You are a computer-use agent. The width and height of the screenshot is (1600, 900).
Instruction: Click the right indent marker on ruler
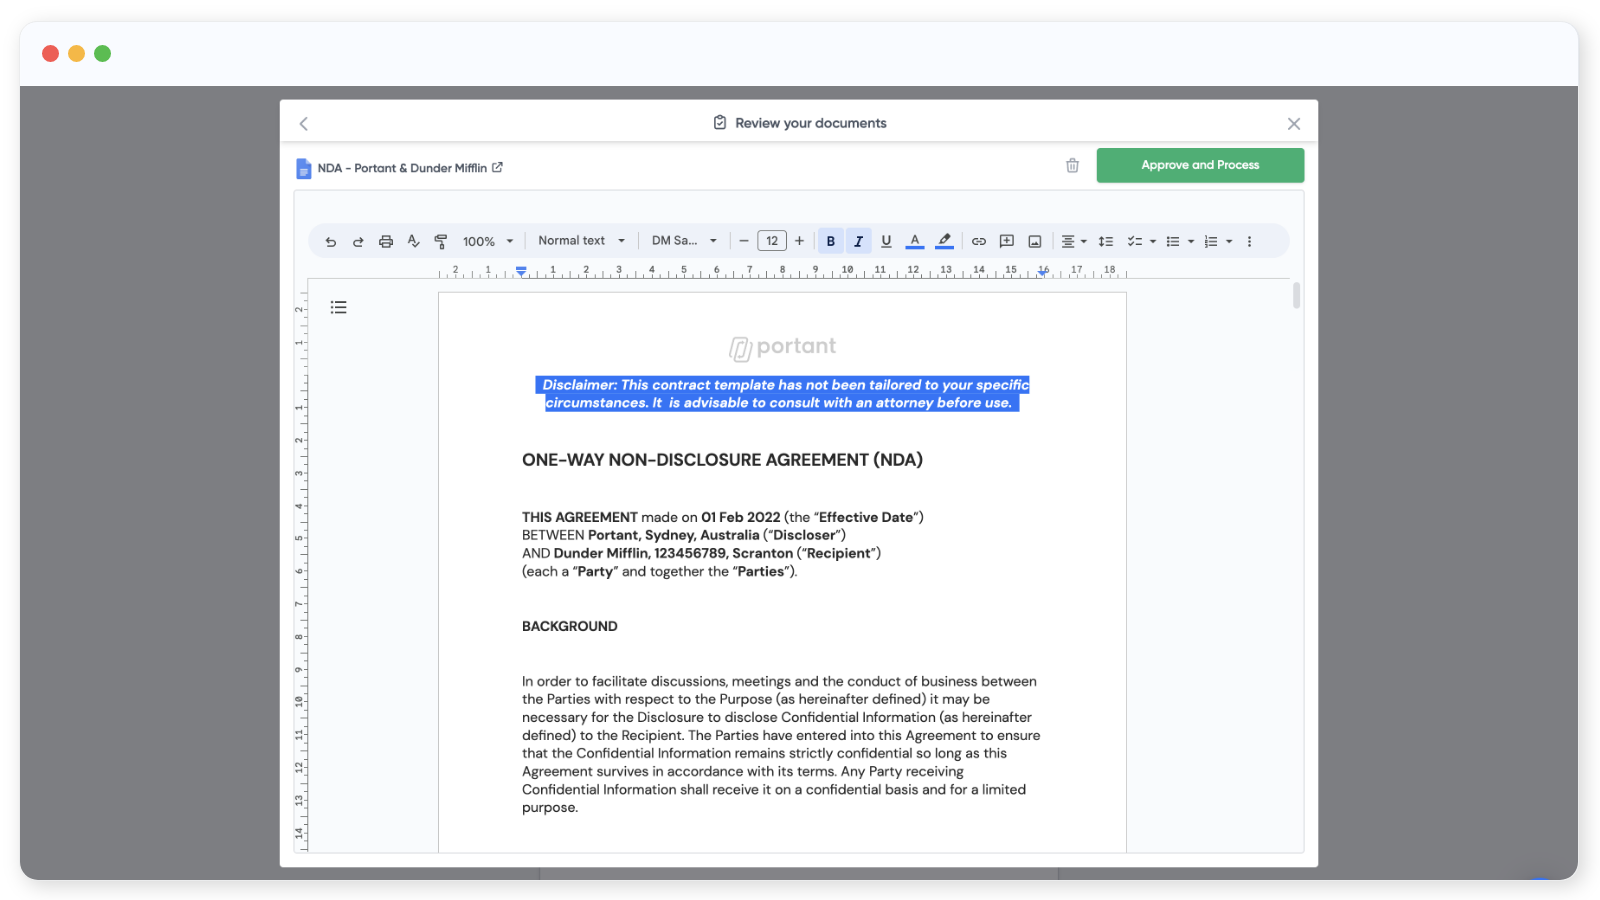tap(1043, 272)
